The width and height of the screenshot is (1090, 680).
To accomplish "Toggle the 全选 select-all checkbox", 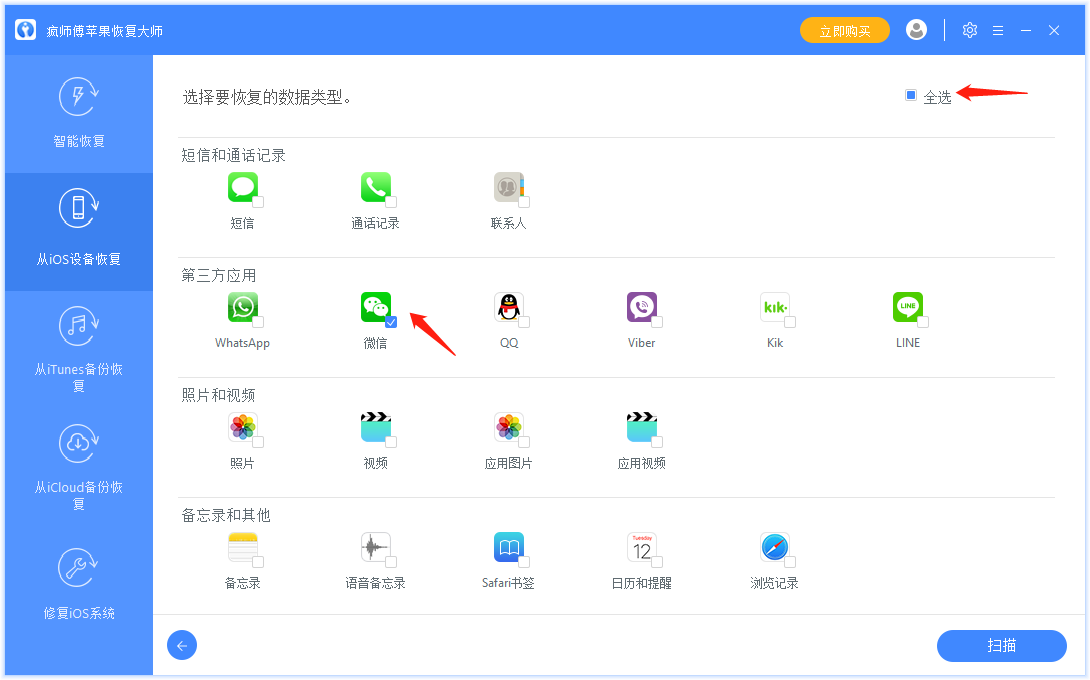I will coord(911,95).
